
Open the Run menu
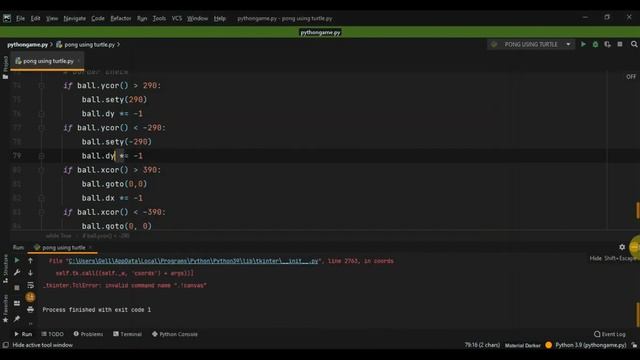point(142,18)
